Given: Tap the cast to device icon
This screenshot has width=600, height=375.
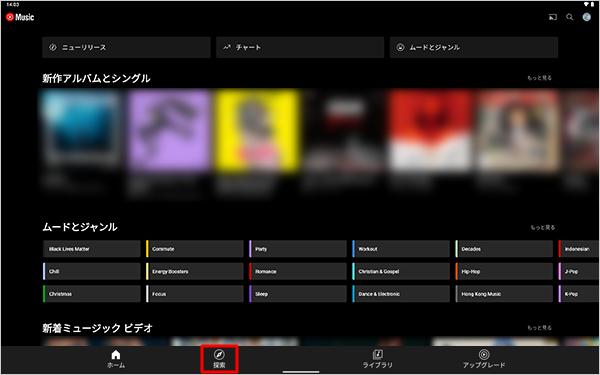Looking at the screenshot, I should coord(553,17).
